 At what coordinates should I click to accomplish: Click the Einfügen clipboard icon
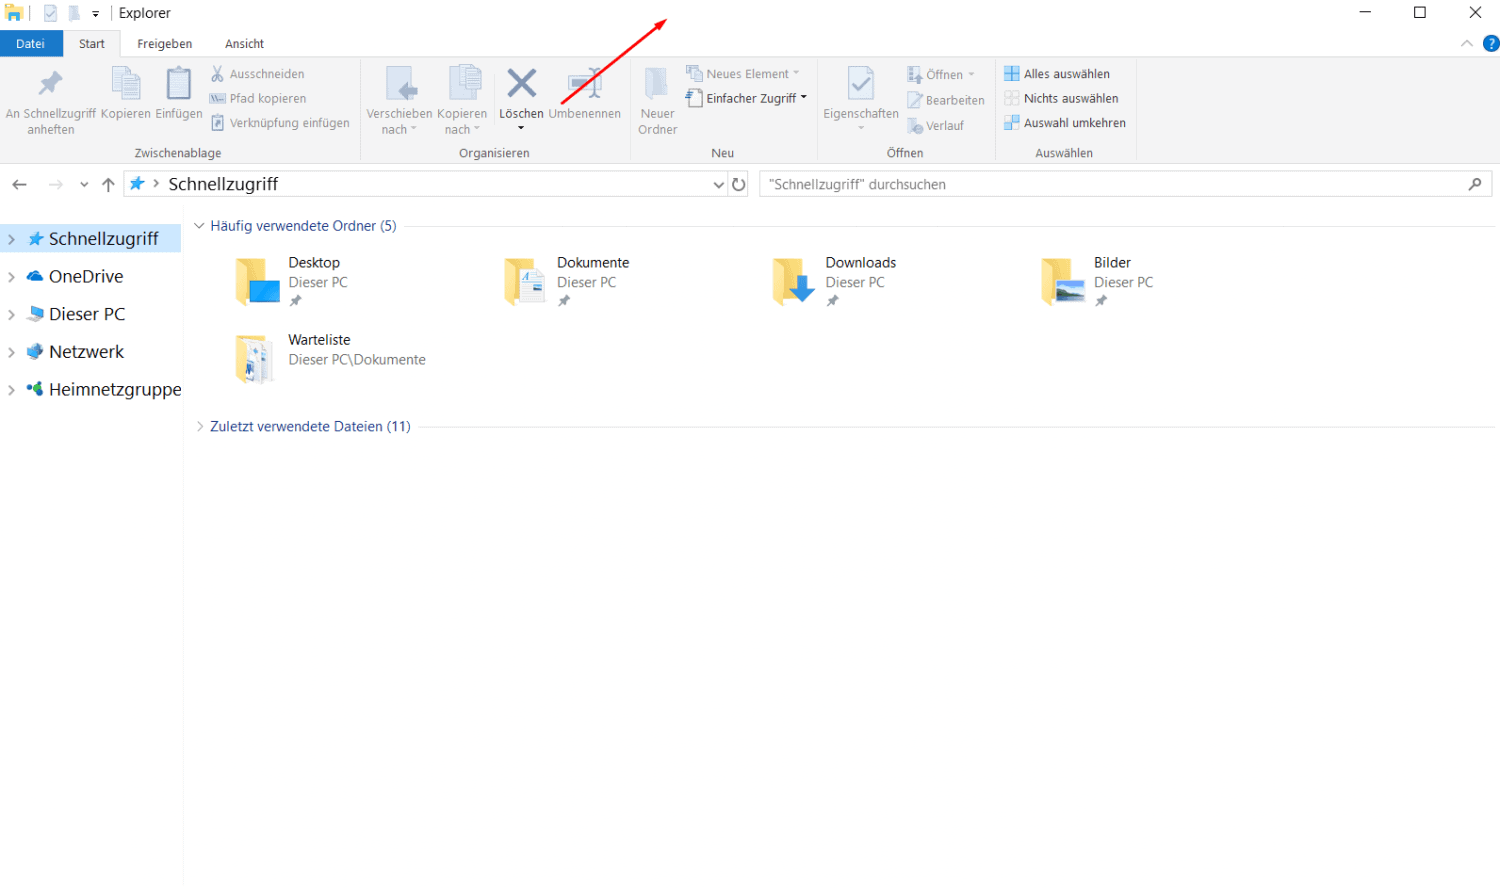pyautogui.click(x=179, y=84)
